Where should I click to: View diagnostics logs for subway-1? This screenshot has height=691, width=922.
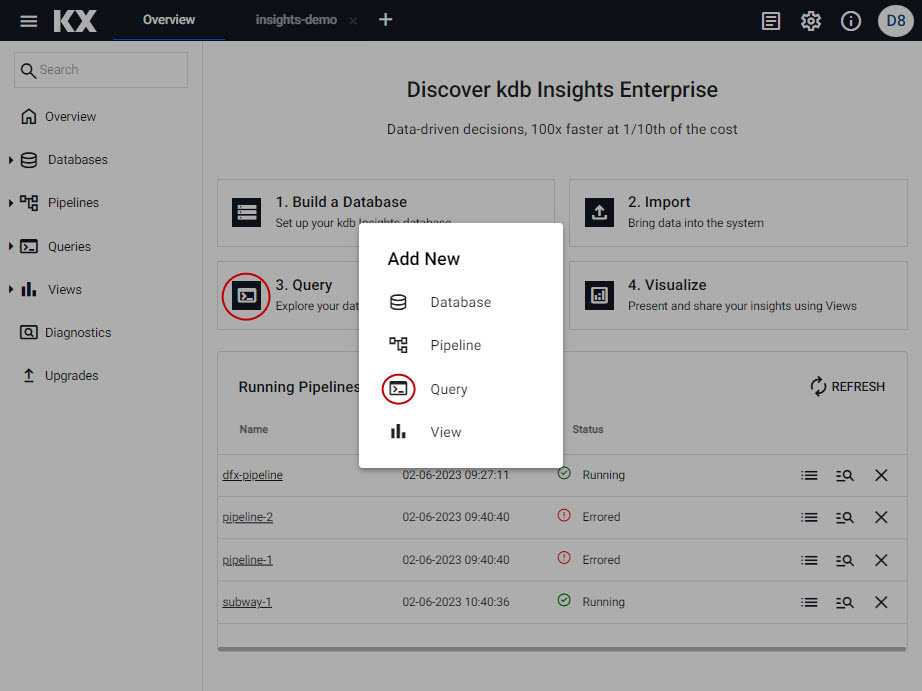[845, 602]
